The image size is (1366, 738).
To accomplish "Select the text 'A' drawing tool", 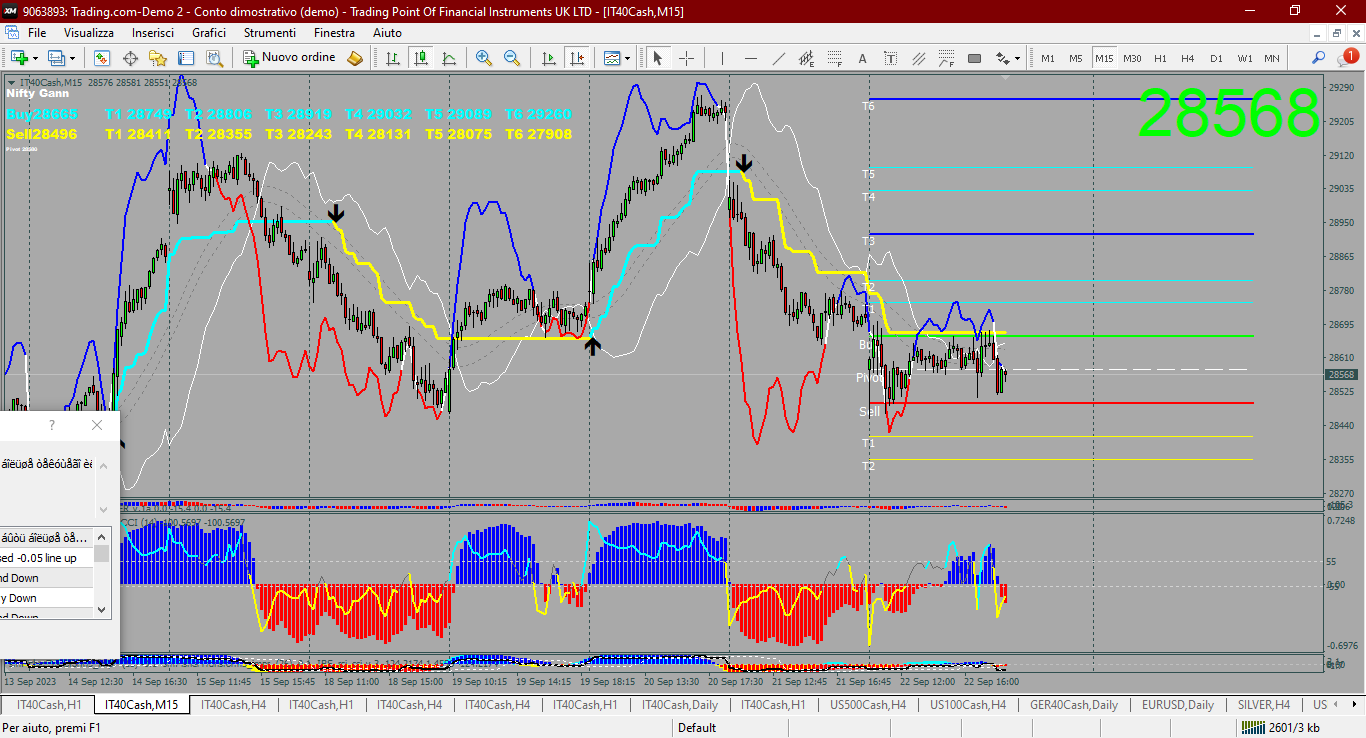I will (x=862, y=58).
